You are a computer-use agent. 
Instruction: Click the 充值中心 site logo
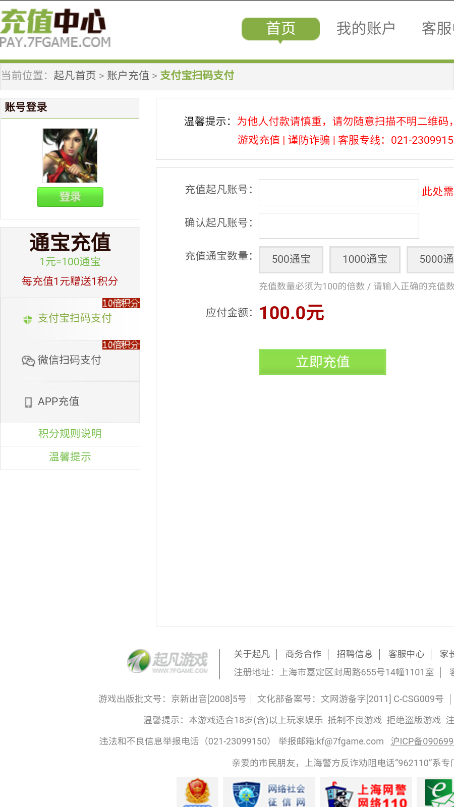(x=55, y=29)
